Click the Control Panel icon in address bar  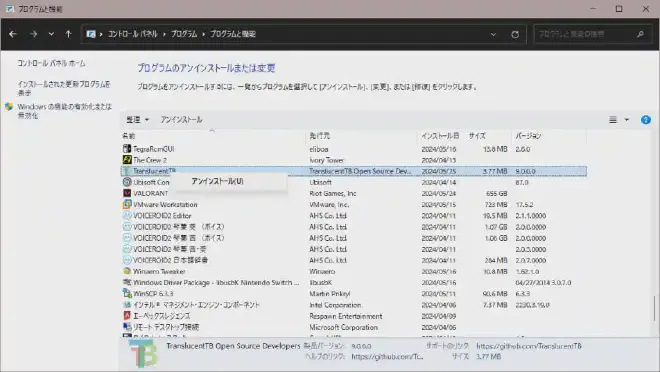[90, 34]
